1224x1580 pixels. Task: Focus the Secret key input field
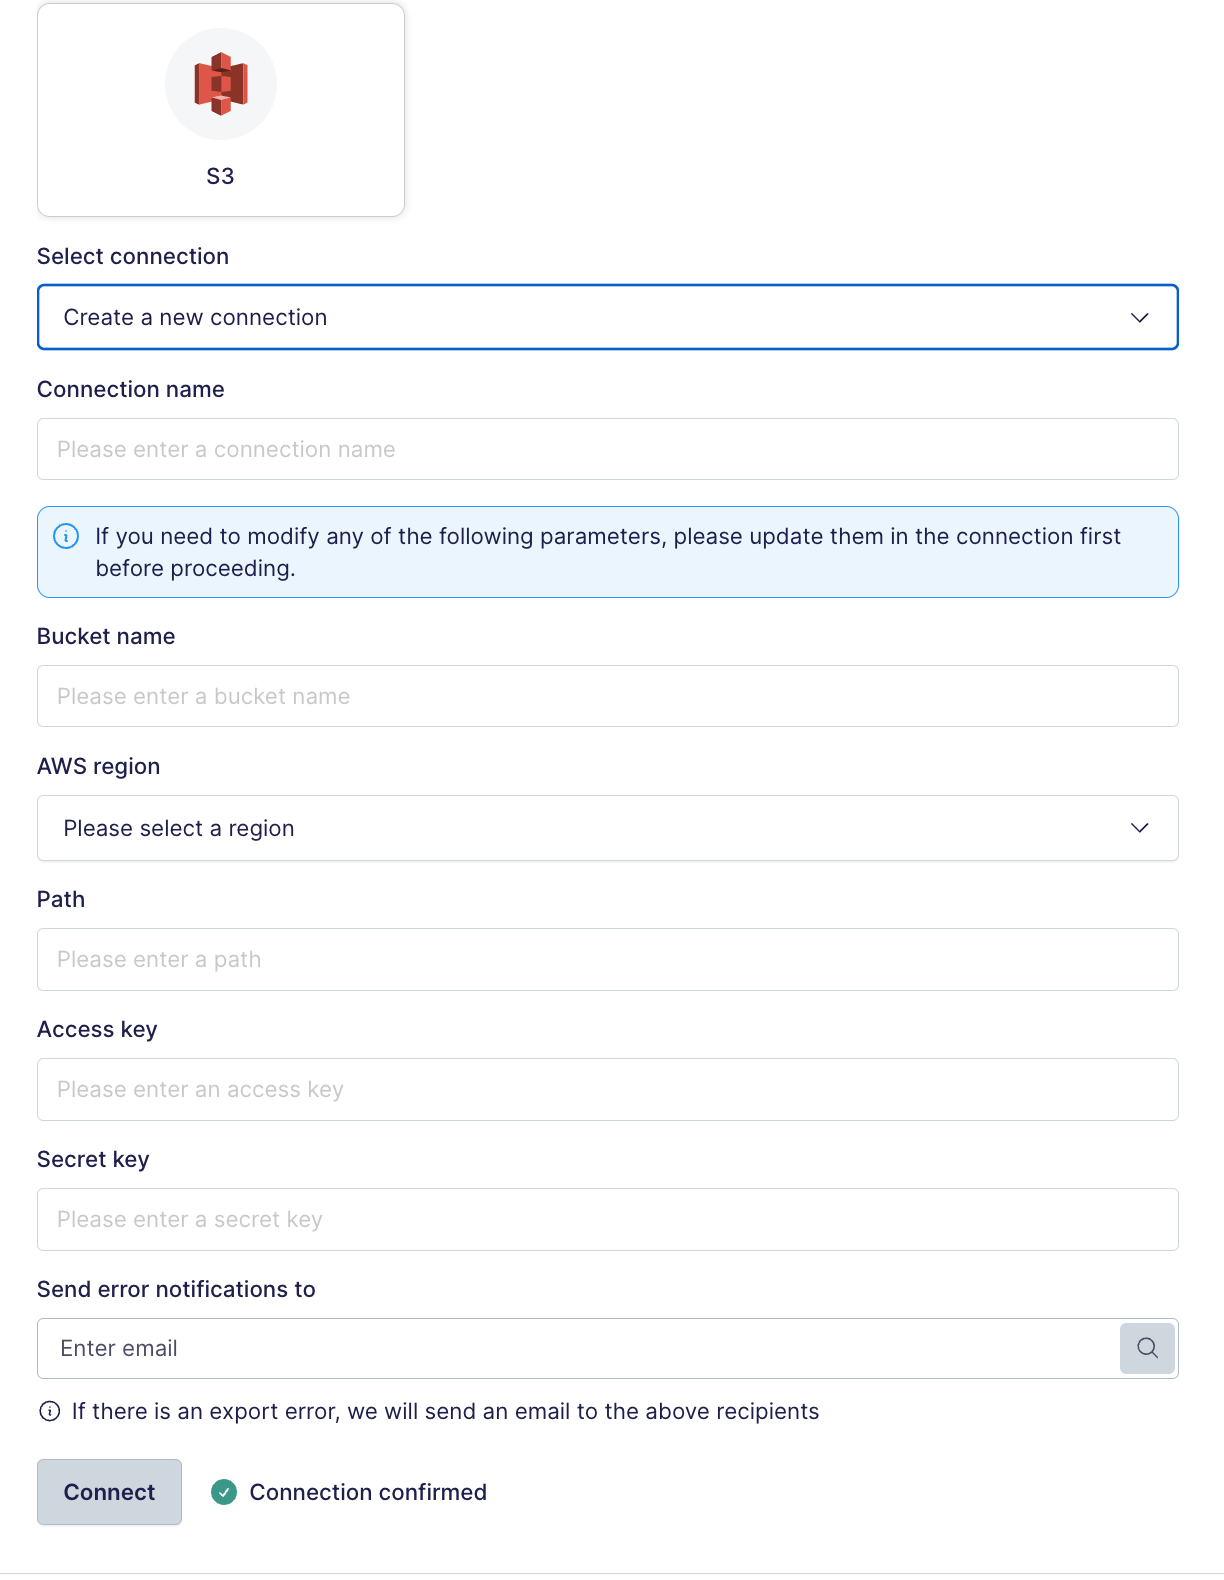click(x=608, y=1219)
